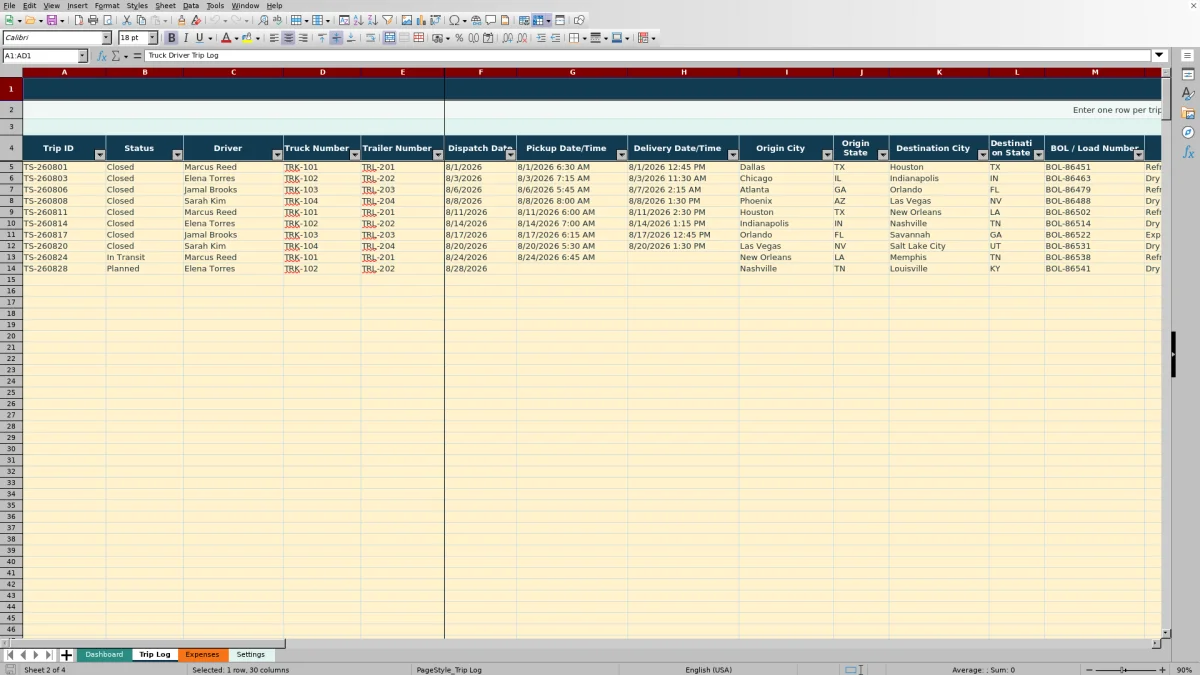Click the Font Color red A swatch
Image resolution: width=1200 pixels, height=675 pixels.
pyautogui.click(x=225, y=38)
